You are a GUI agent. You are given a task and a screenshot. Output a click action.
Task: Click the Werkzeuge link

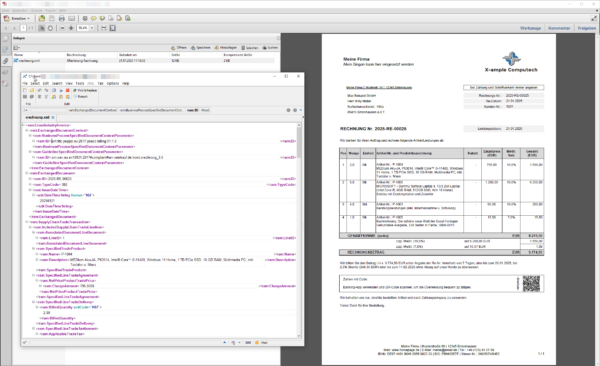tap(530, 28)
